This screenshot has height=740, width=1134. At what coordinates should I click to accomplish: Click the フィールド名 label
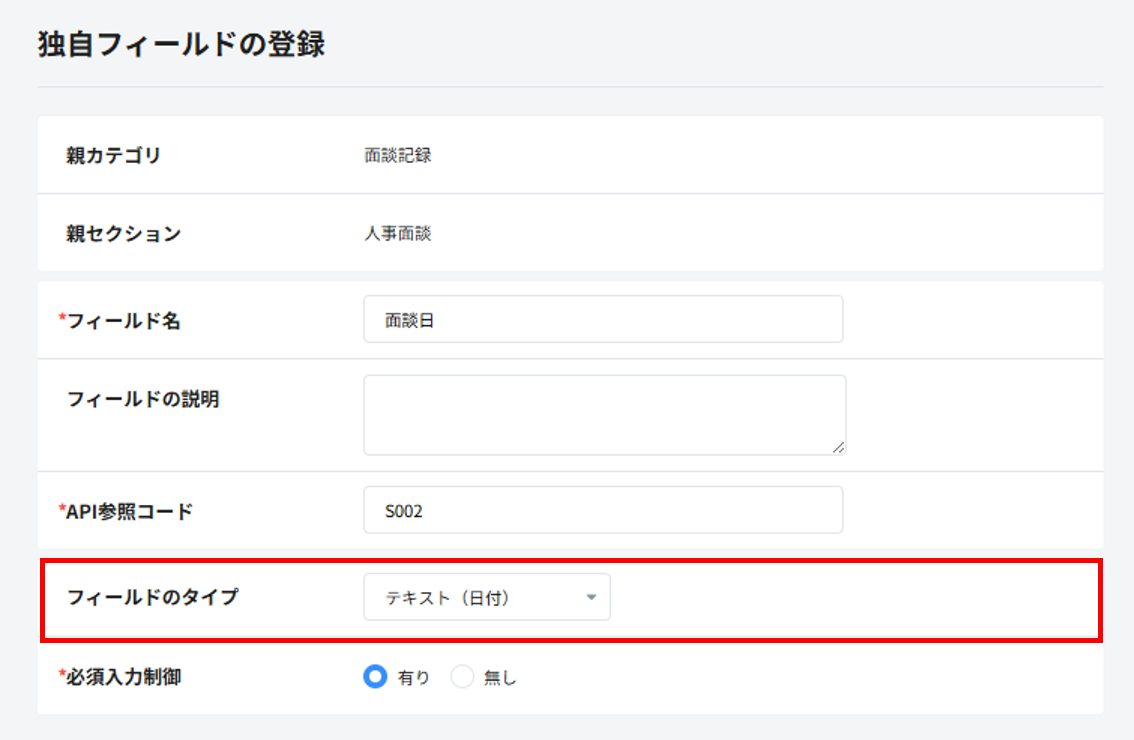click(123, 321)
